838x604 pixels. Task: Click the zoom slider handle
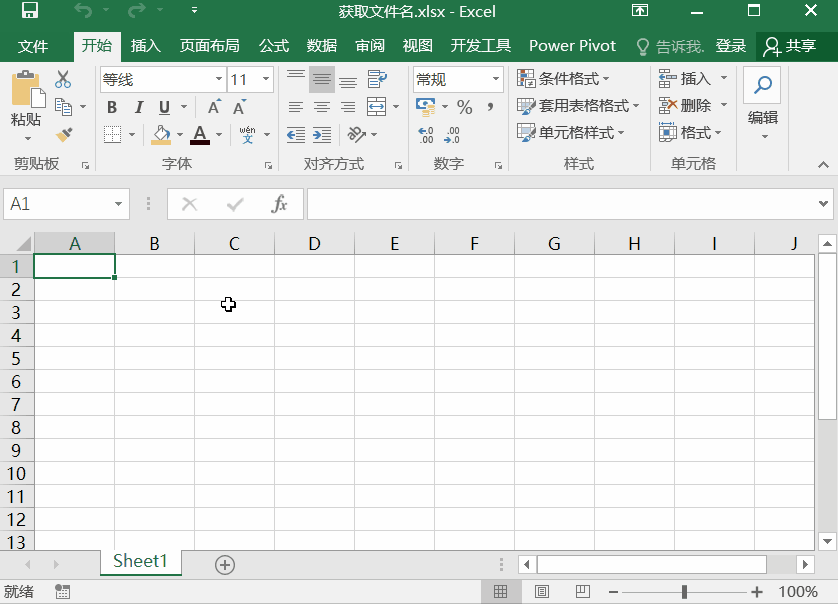tap(684, 592)
